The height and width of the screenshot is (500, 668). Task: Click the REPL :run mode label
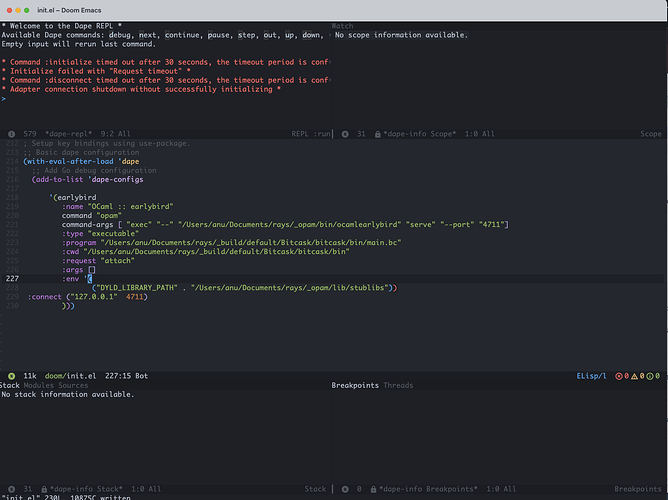pyautogui.click(x=311, y=134)
